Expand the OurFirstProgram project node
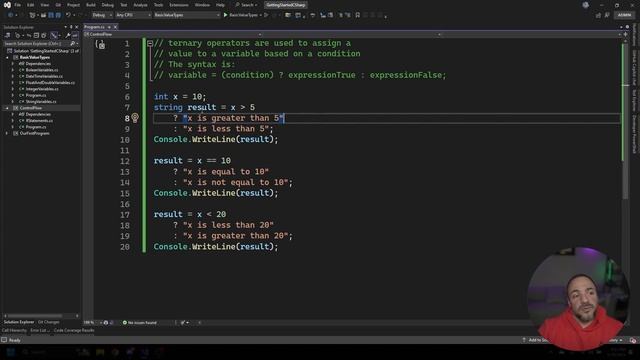 coord(7,133)
